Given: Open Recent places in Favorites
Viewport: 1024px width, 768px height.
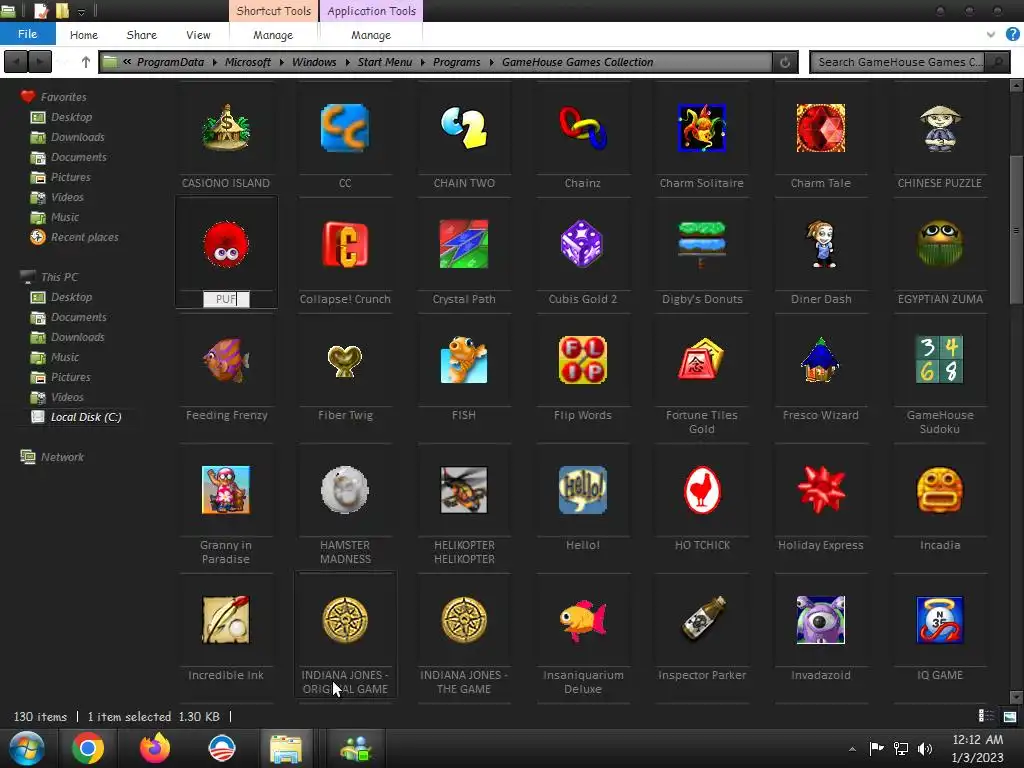Looking at the screenshot, I should (74, 237).
